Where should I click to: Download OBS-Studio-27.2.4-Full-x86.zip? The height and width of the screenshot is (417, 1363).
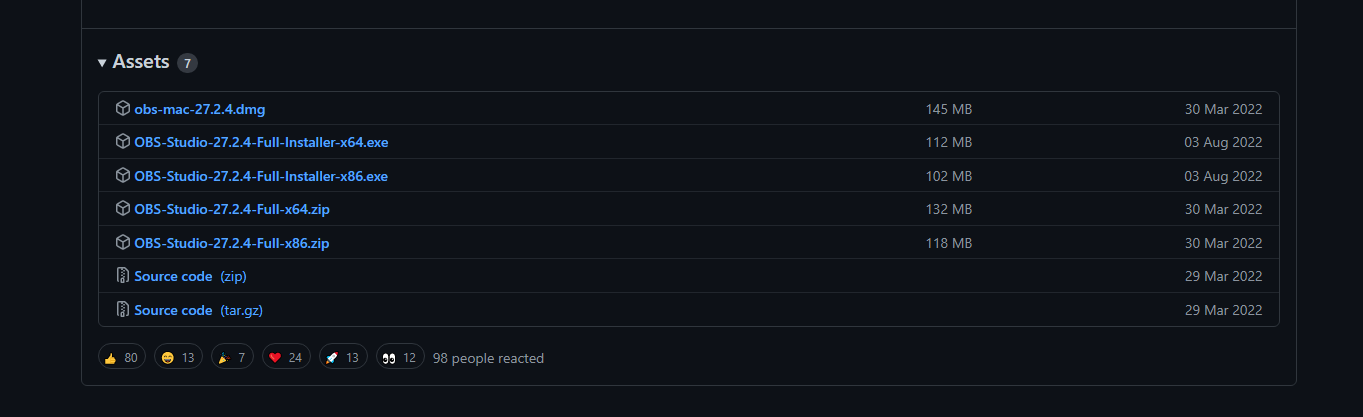point(232,243)
